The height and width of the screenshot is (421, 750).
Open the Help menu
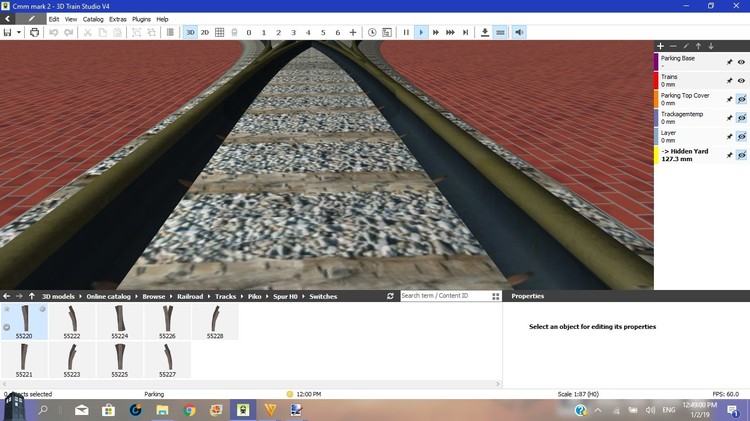pos(162,19)
